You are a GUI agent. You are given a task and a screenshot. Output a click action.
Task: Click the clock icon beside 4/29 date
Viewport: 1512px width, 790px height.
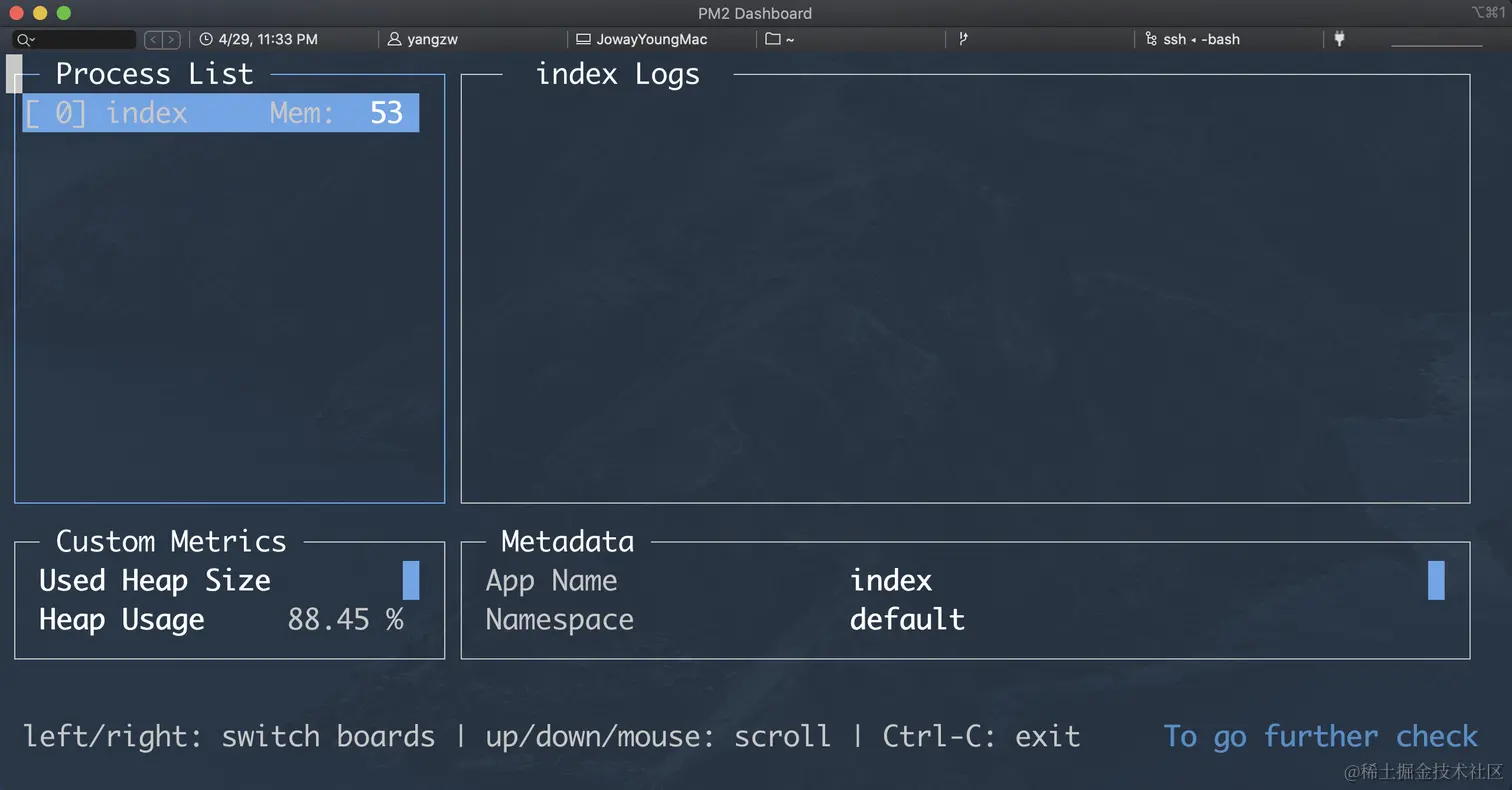206,40
